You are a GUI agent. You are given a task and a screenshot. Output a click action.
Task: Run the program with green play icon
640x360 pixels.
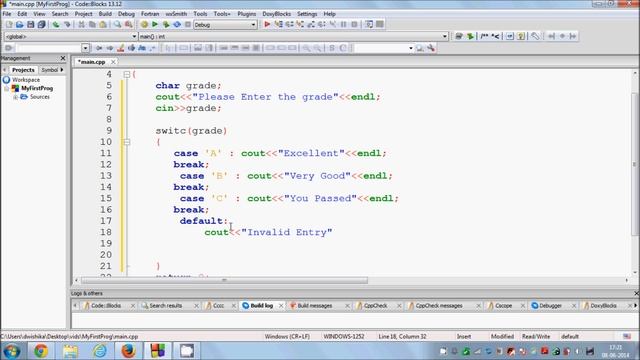[x=155, y=24]
